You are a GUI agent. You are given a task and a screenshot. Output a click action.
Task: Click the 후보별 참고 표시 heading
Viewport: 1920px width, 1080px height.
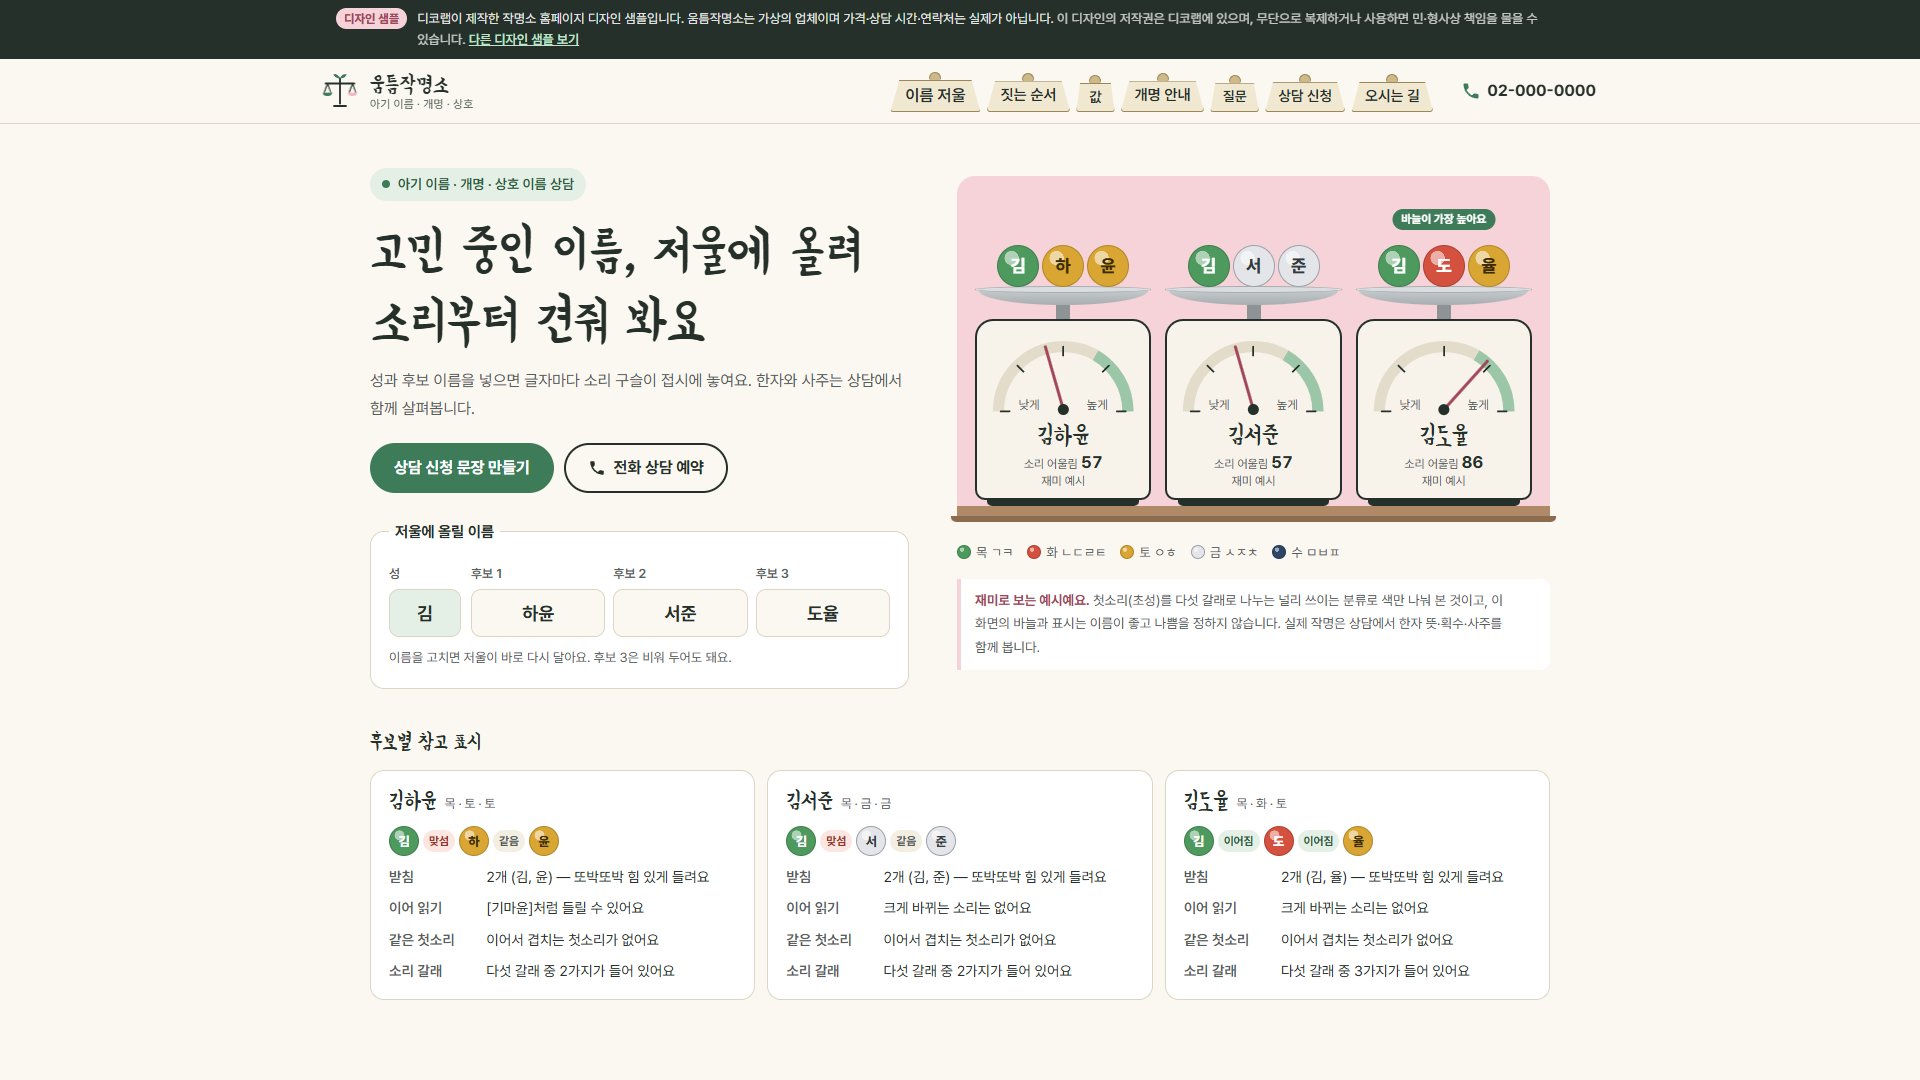[426, 742]
